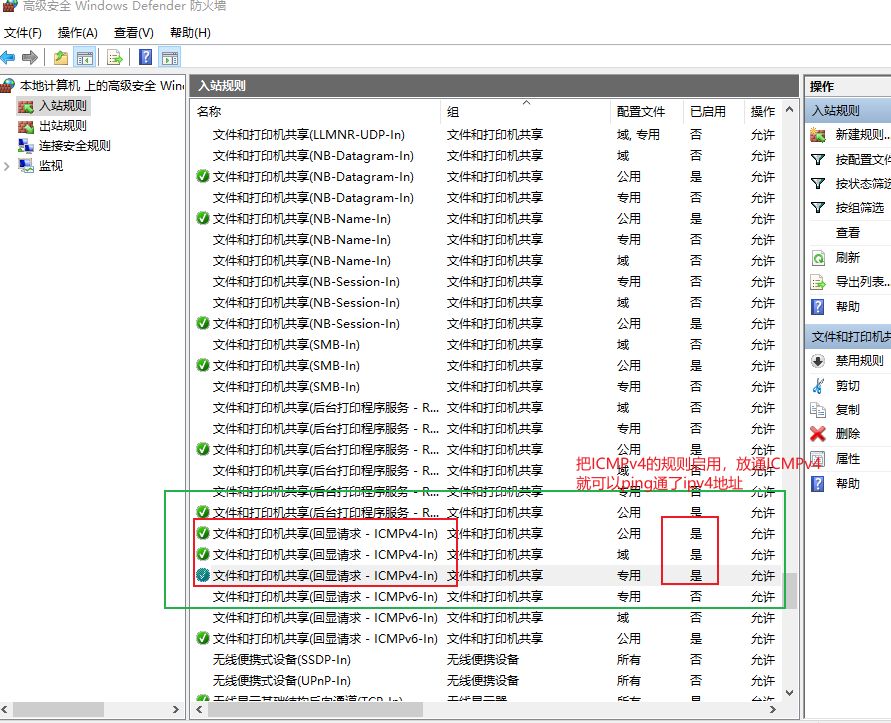Open the 文件(F) menu
Image resolution: width=891 pixels, height=723 pixels.
pos(22,33)
